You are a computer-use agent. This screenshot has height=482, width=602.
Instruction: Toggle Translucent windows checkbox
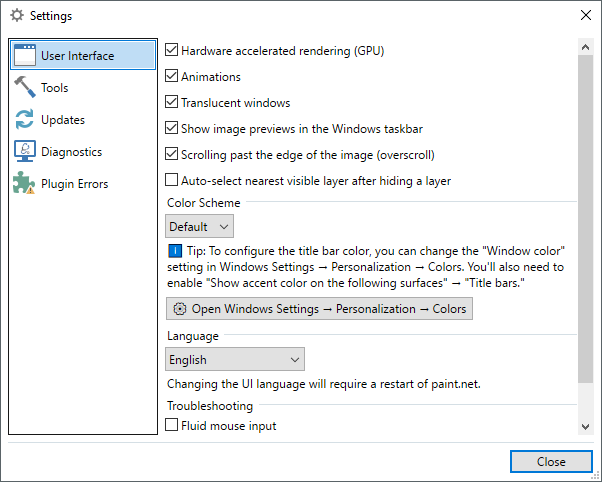pos(171,102)
